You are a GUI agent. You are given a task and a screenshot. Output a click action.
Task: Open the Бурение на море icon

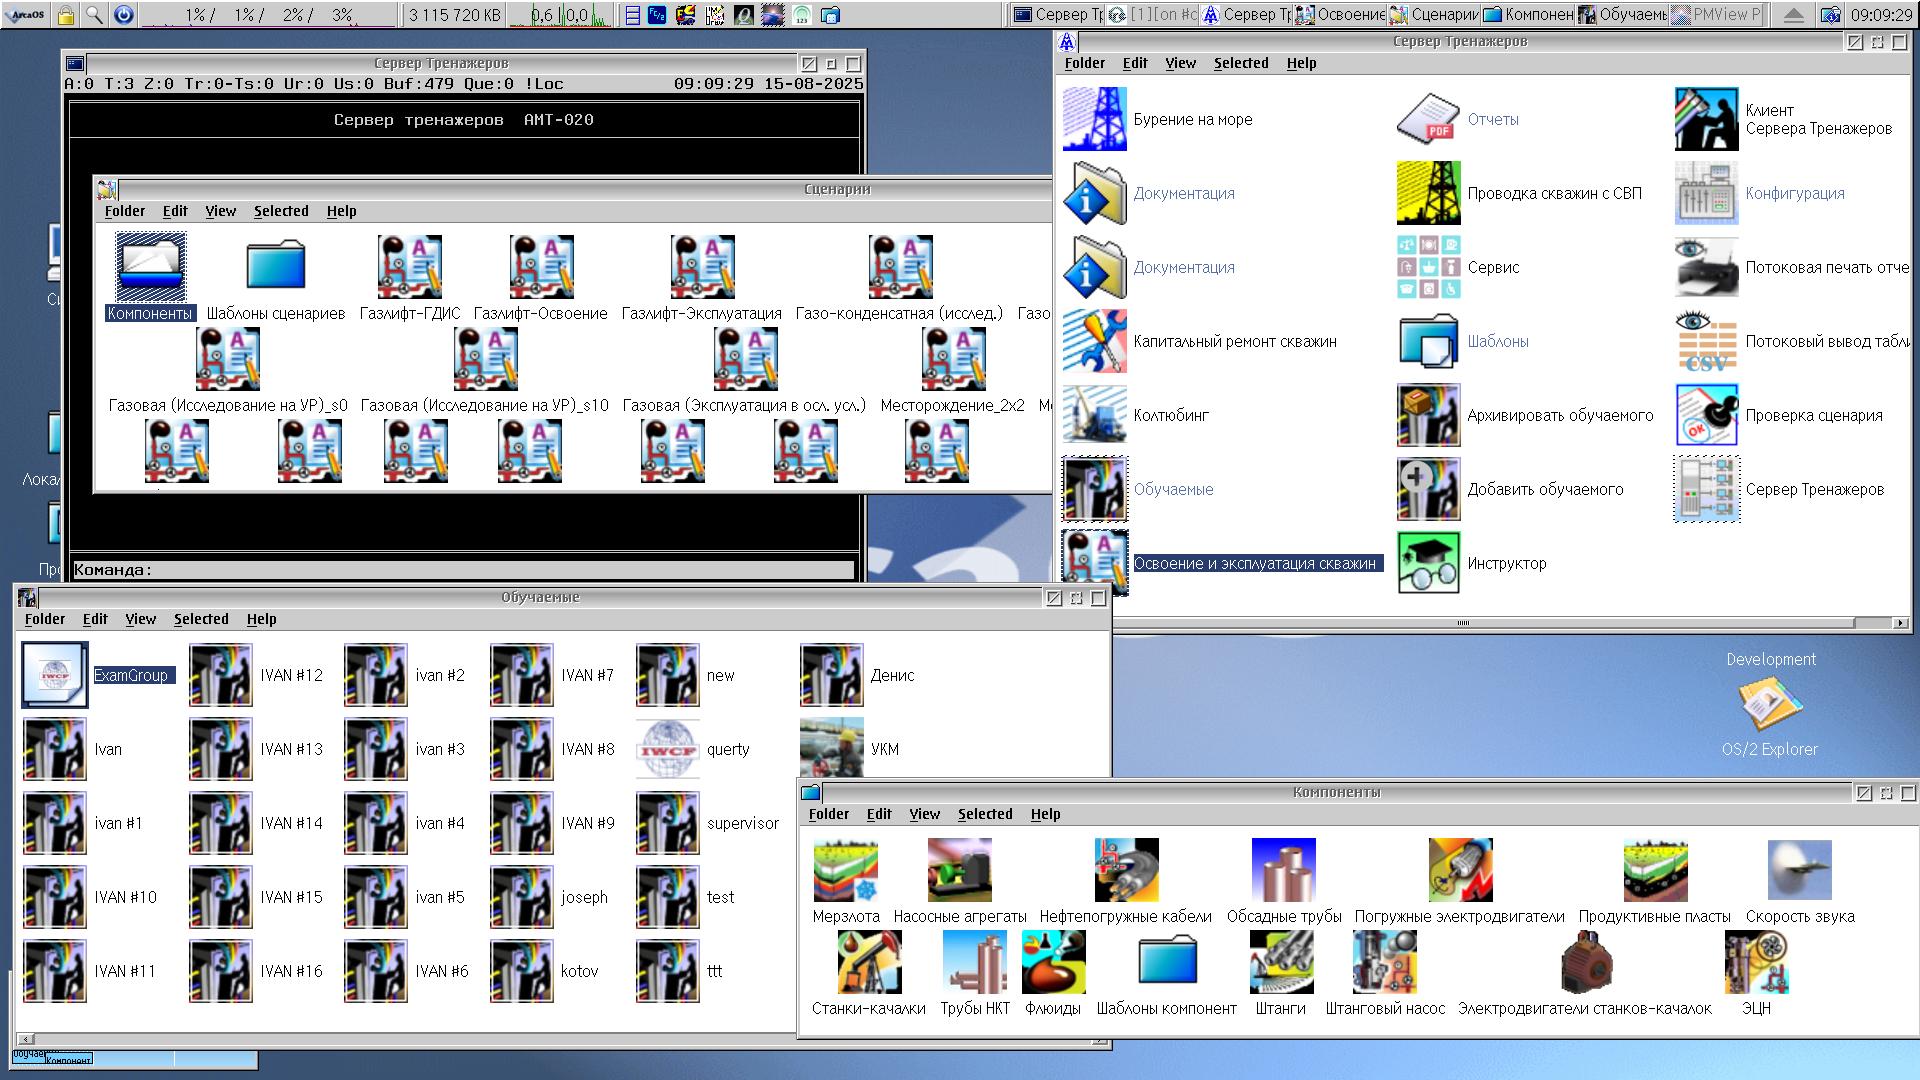click(1095, 119)
